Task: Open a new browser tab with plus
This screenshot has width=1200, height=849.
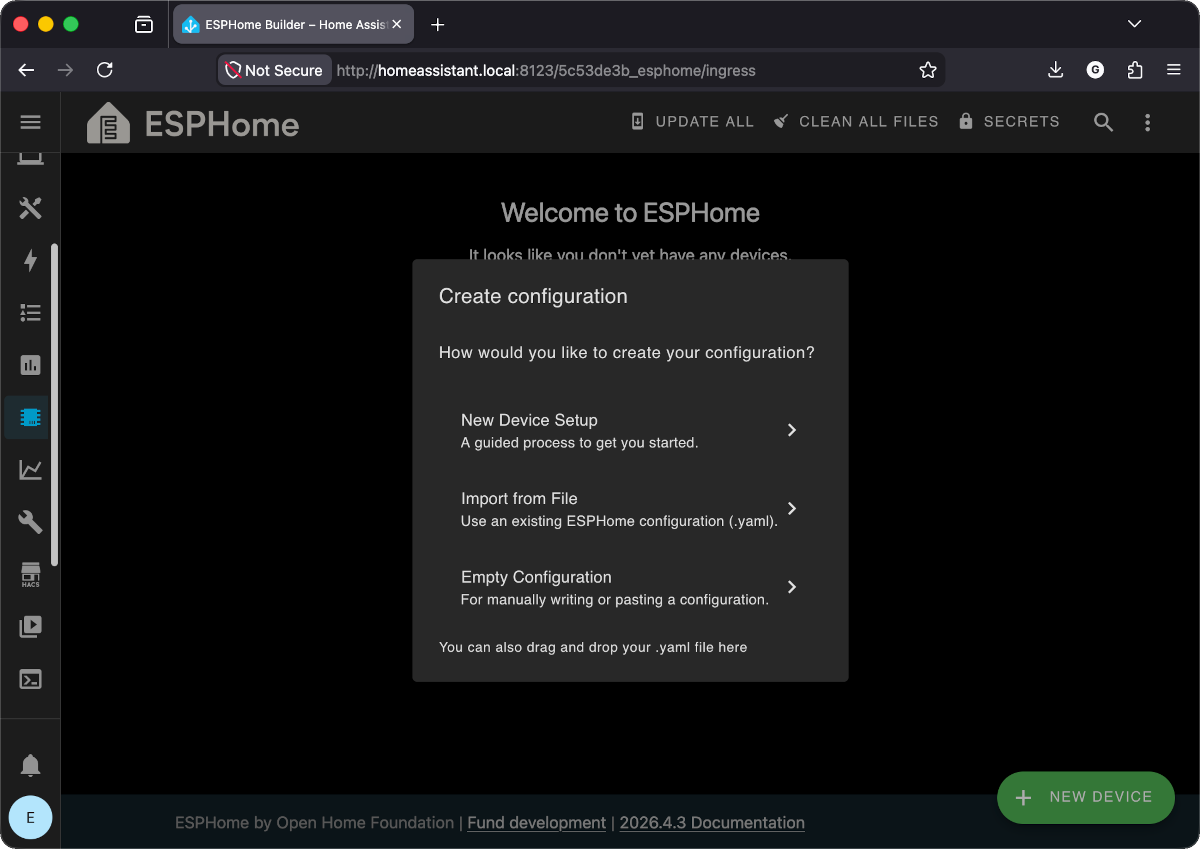Action: tap(437, 25)
